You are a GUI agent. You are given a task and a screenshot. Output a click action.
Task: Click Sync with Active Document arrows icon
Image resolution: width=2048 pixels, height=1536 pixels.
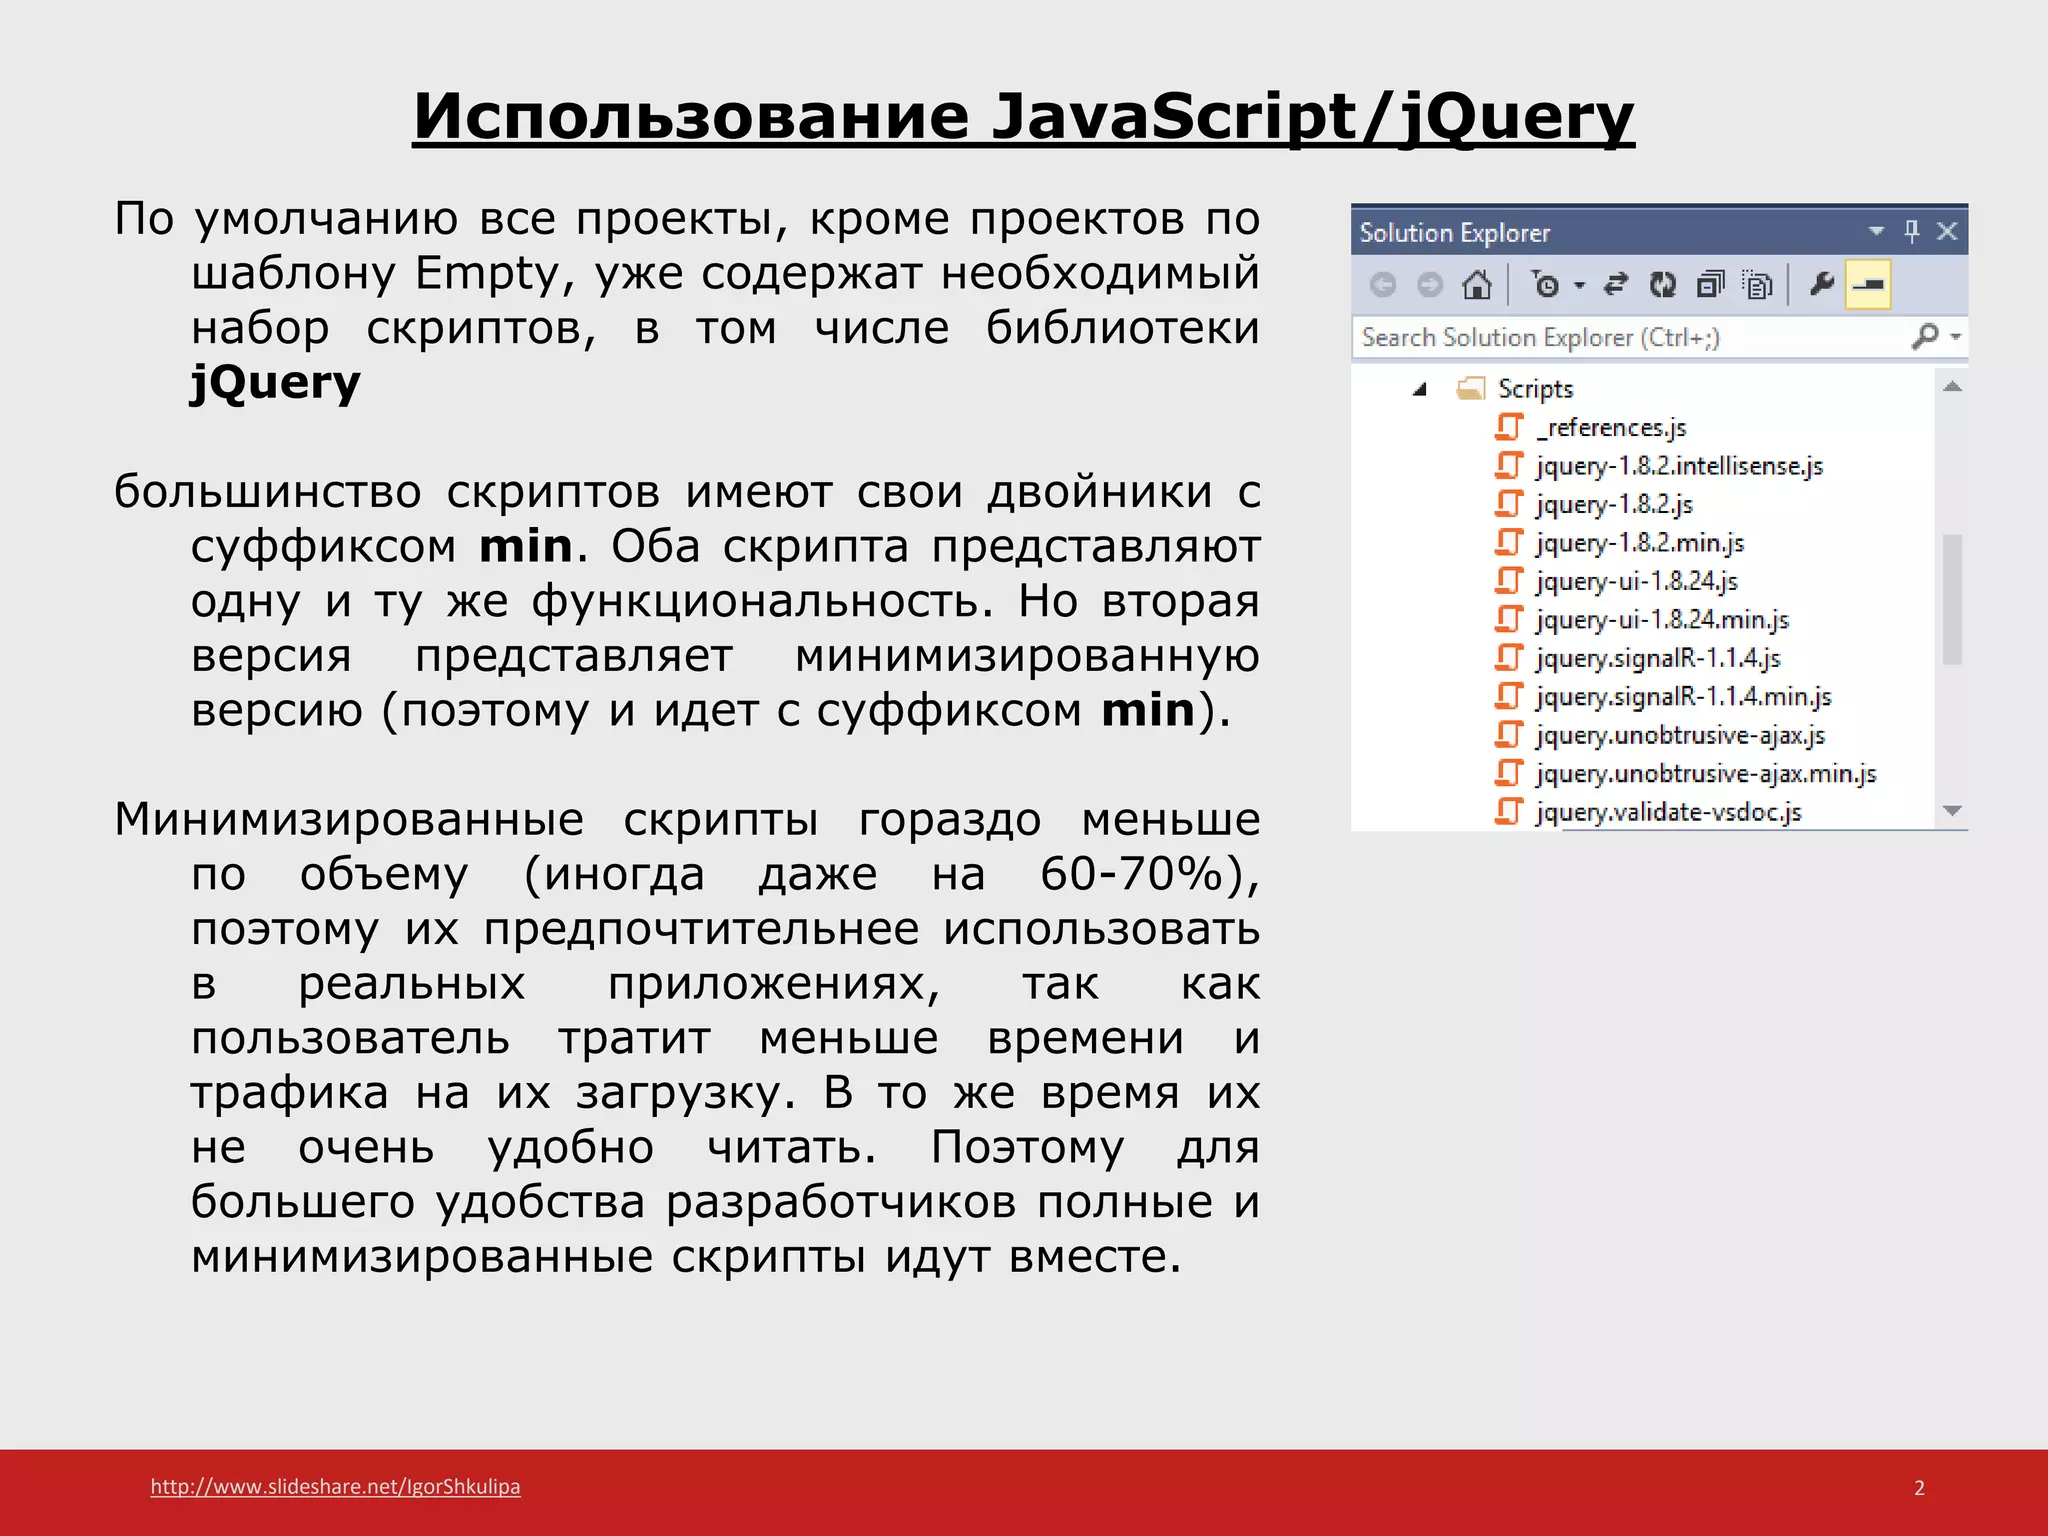(1616, 286)
